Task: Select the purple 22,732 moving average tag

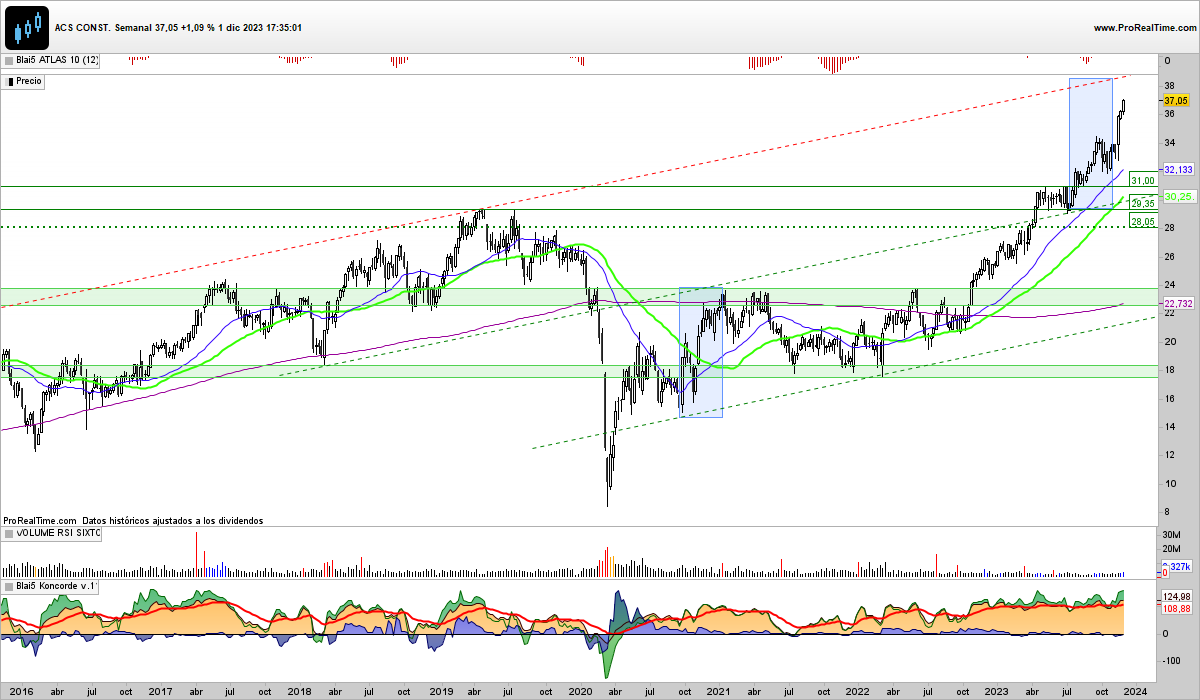Action: (x=1179, y=303)
